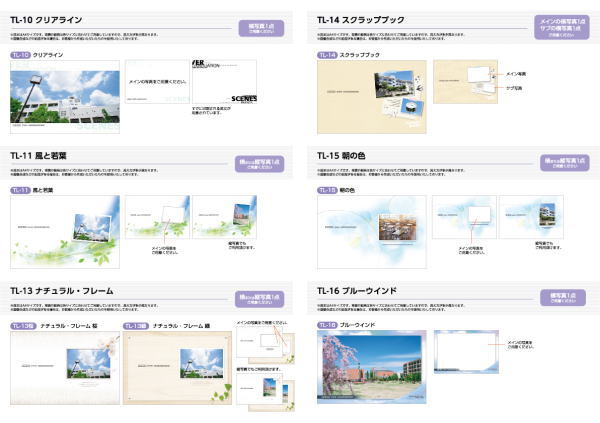Image resolution: width=600 pixels, height=423 pixels.
Task: Open the large TL-11 green leaves thumbnail
Action: [x=65, y=232]
